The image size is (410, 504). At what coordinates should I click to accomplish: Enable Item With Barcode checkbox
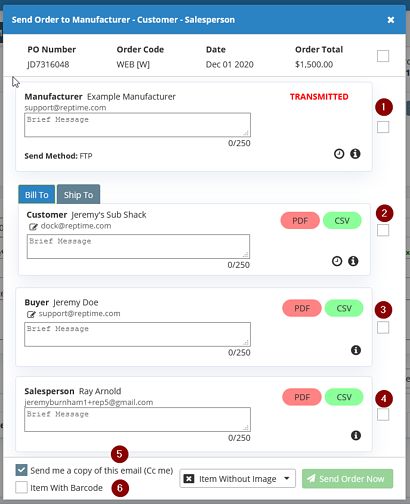(x=21, y=487)
